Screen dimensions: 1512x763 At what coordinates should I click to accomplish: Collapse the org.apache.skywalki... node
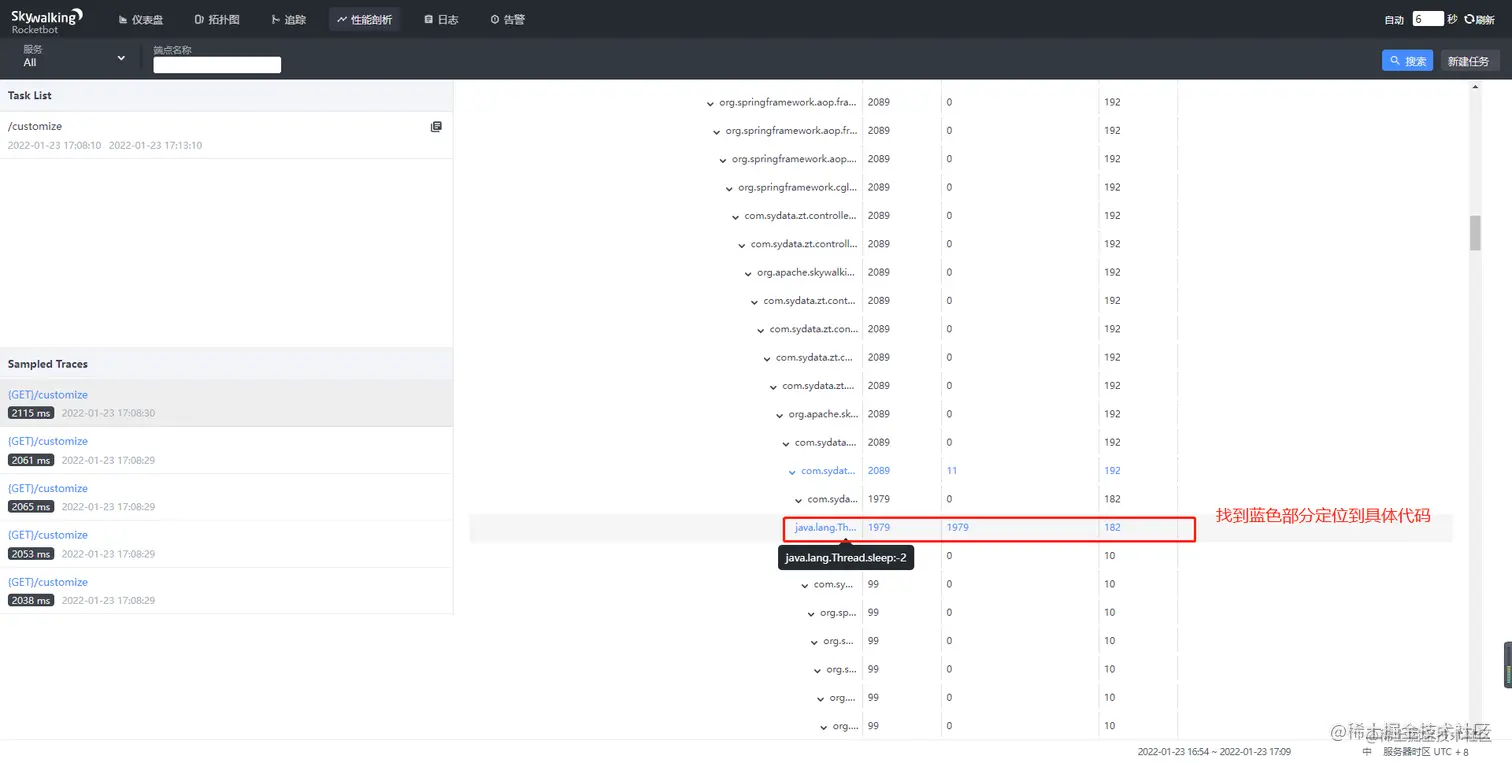coord(748,273)
